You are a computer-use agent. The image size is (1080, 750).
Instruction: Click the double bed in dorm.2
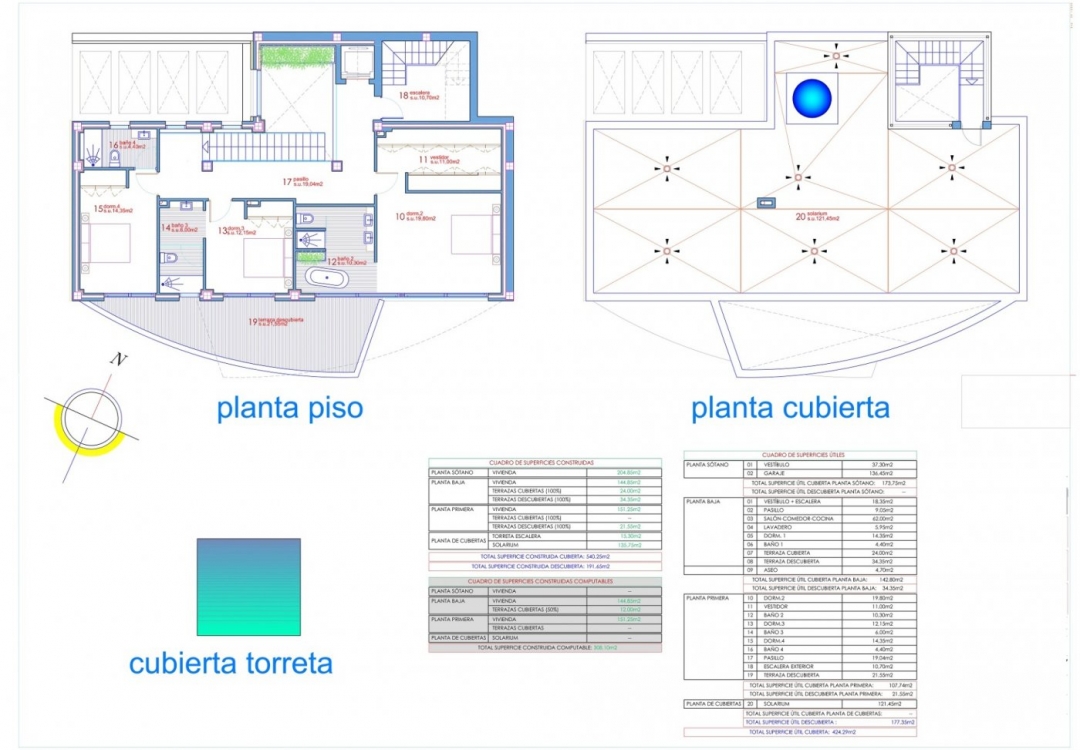tap(470, 236)
